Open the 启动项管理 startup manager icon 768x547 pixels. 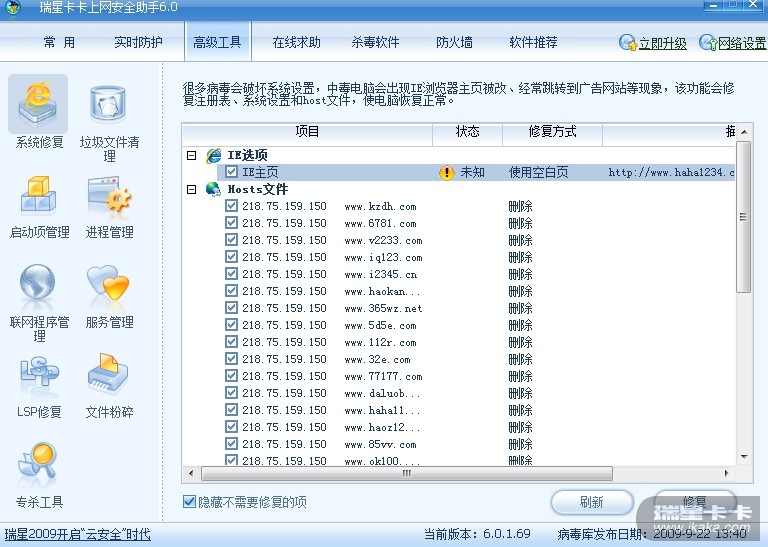click(38, 196)
